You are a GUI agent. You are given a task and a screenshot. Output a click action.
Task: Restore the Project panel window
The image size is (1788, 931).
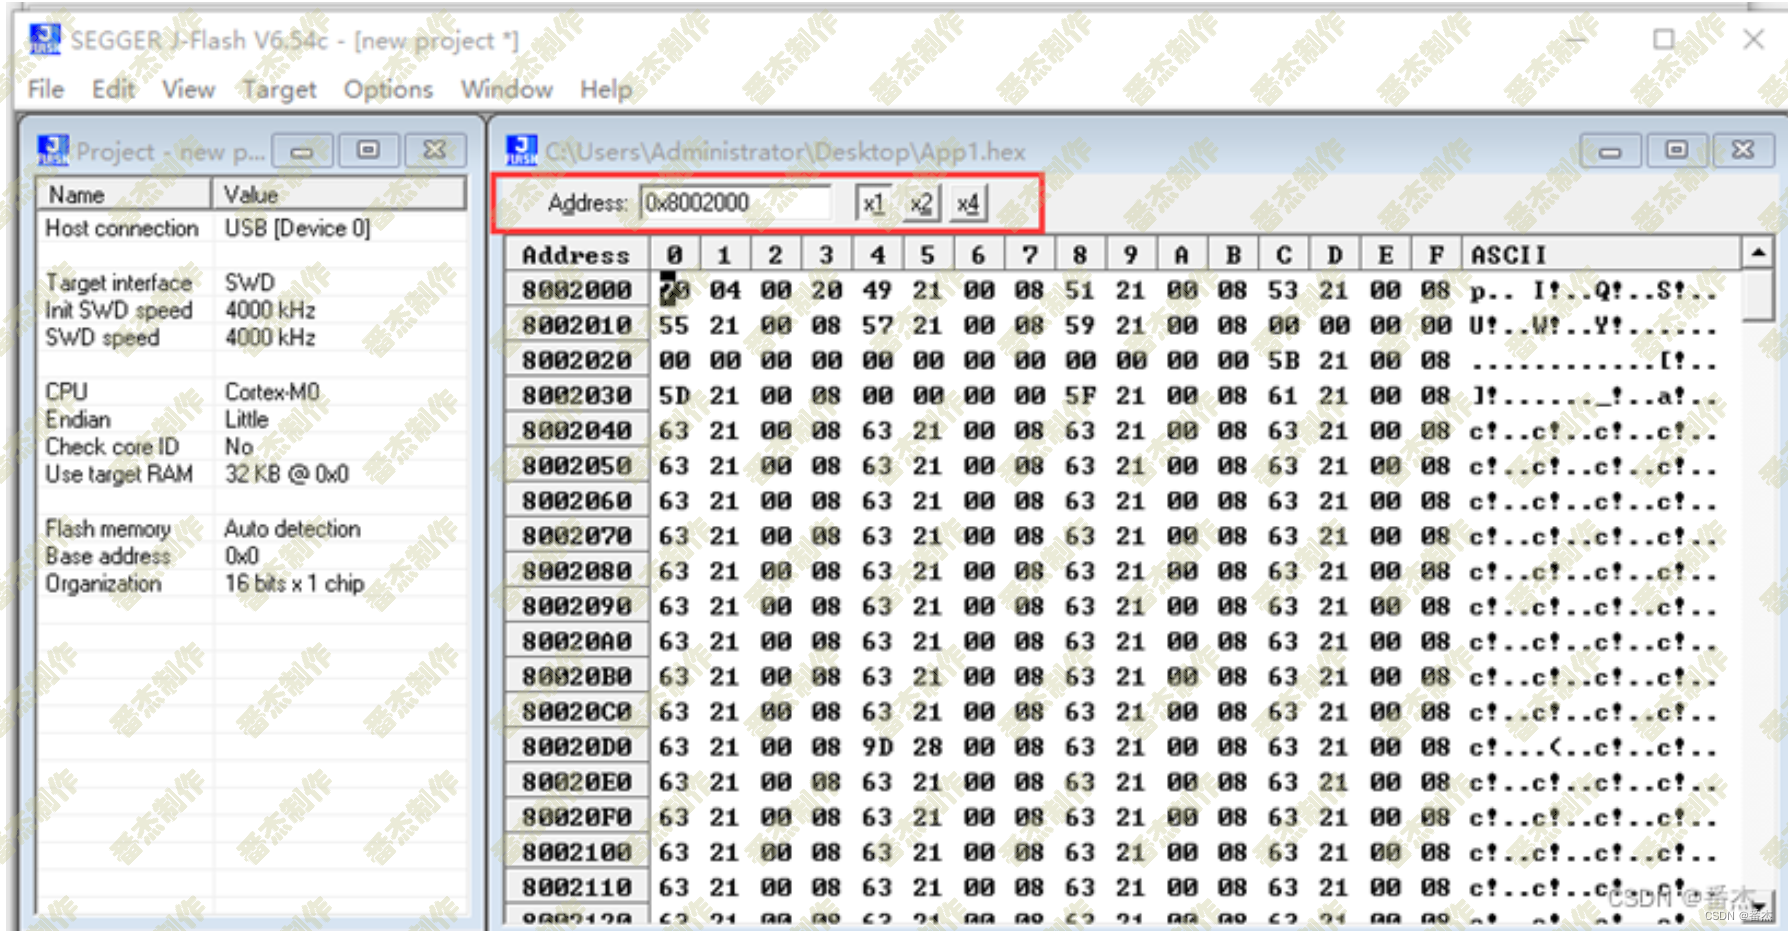click(x=369, y=151)
